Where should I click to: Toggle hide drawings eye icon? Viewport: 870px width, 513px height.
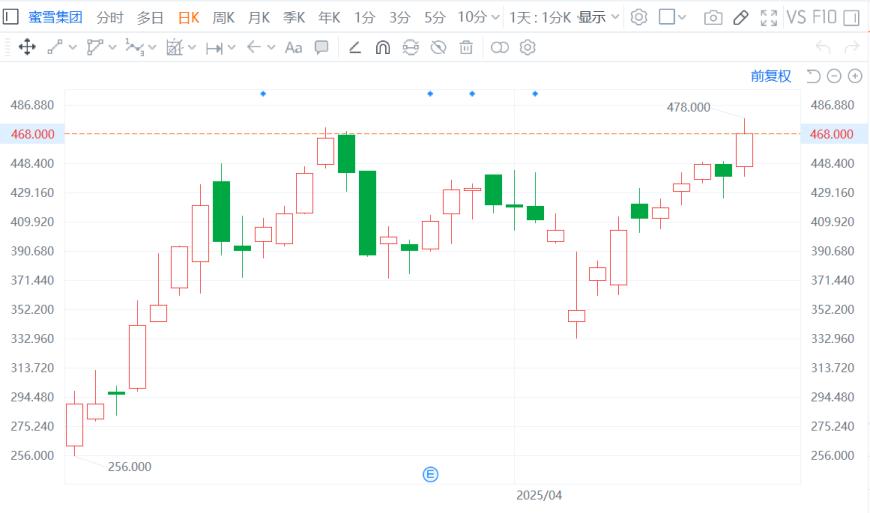438,47
